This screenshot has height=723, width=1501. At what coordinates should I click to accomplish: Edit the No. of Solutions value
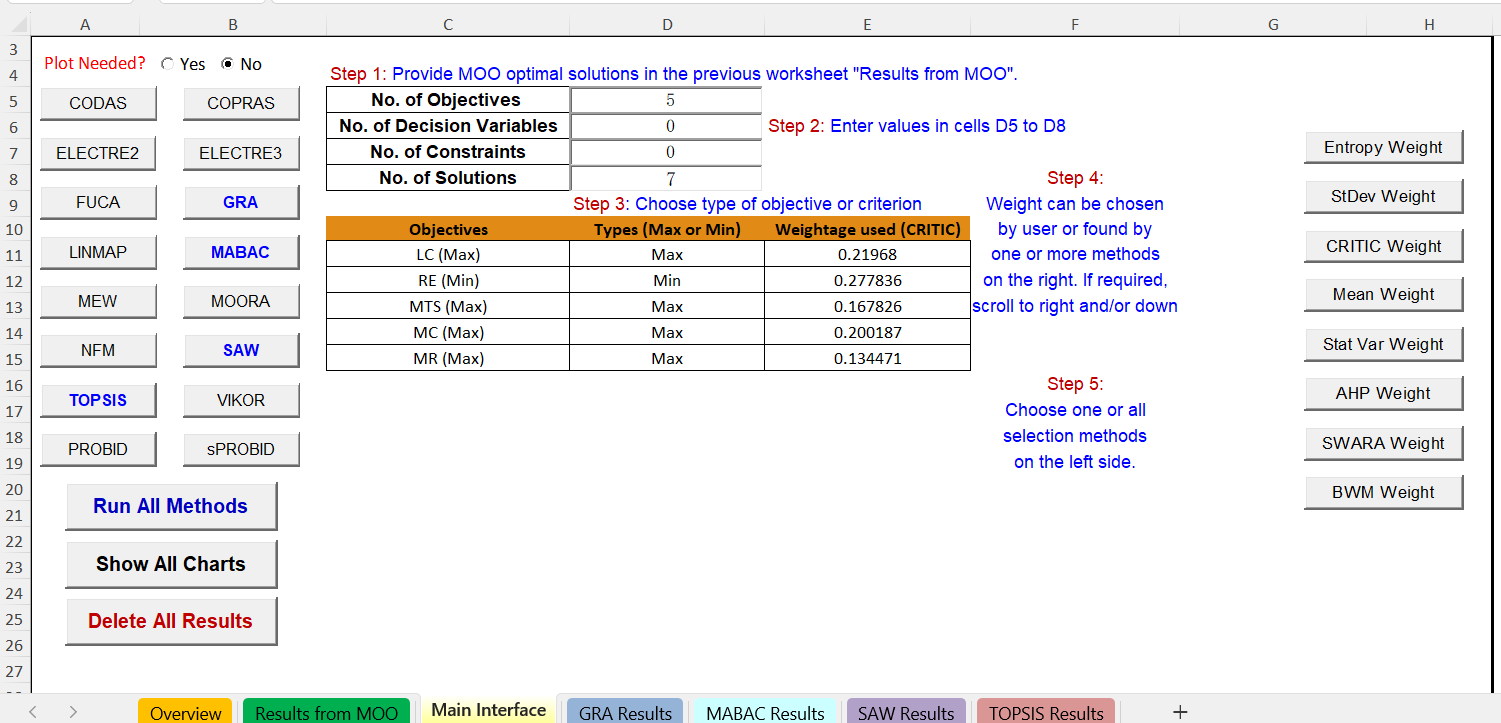coord(666,177)
